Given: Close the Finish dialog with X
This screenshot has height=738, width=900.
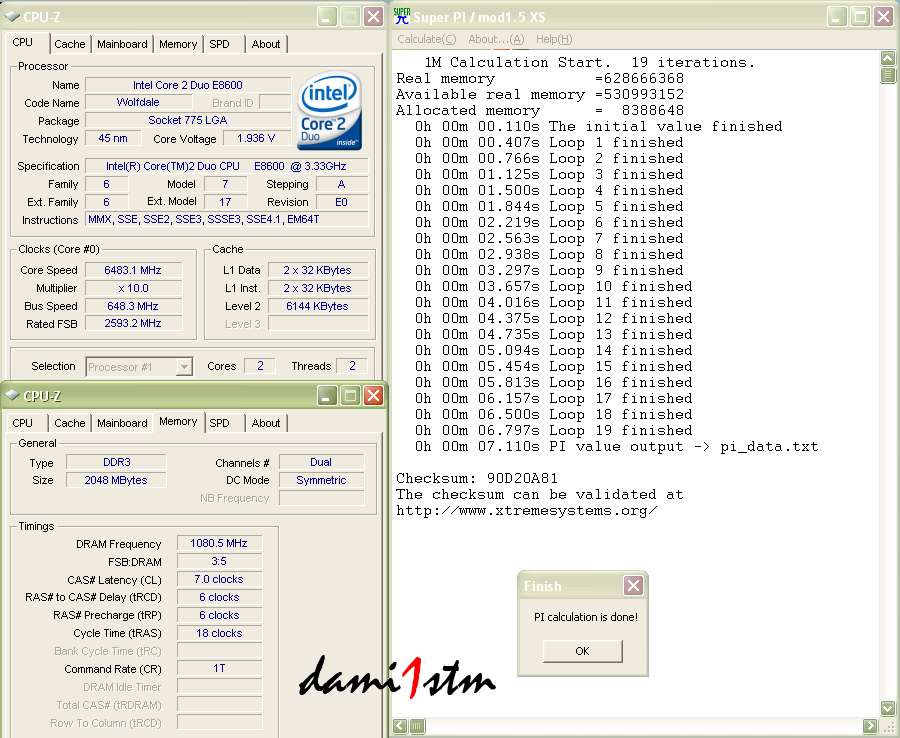Looking at the screenshot, I should tap(634, 586).
